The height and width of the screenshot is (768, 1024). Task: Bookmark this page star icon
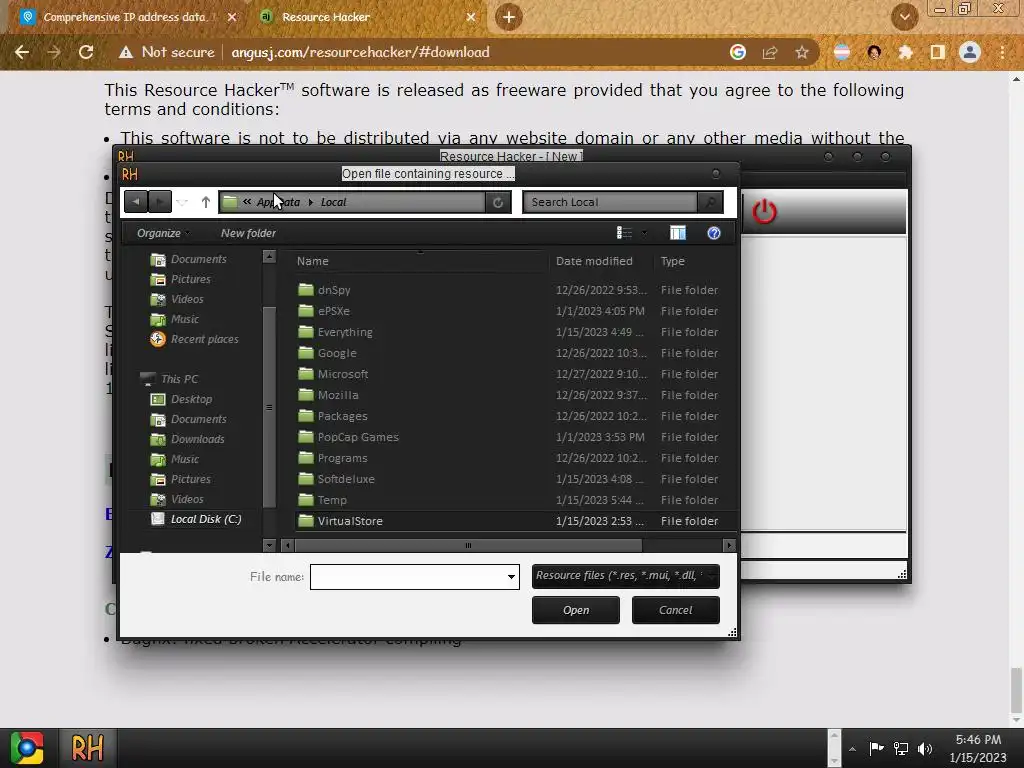pyautogui.click(x=802, y=52)
